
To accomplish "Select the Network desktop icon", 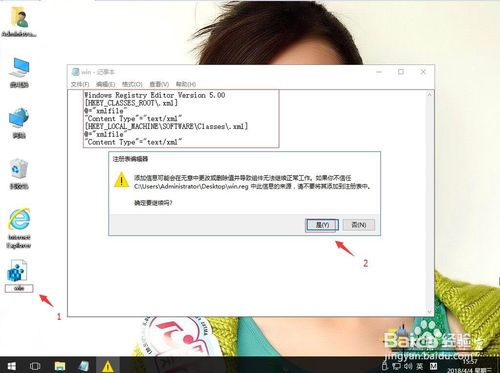I will pos(19,123).
